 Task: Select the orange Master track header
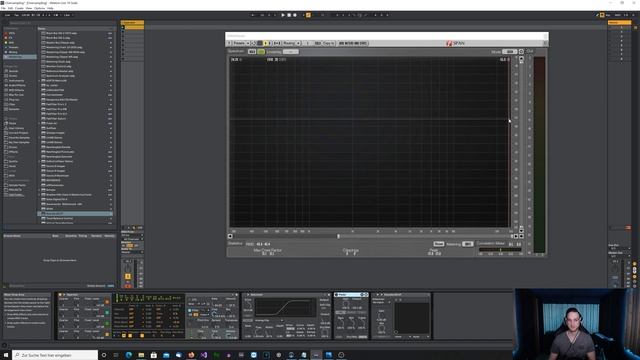point(620,23)
